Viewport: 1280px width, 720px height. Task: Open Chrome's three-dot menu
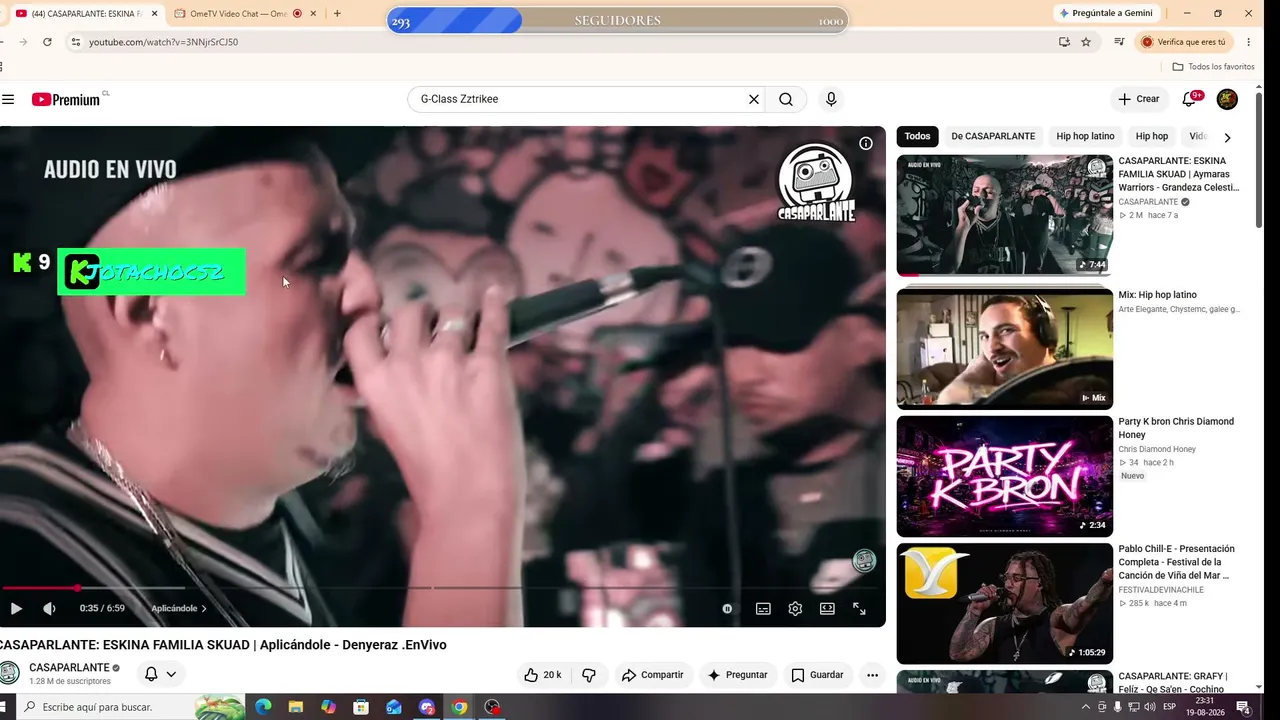[1249, 42]
